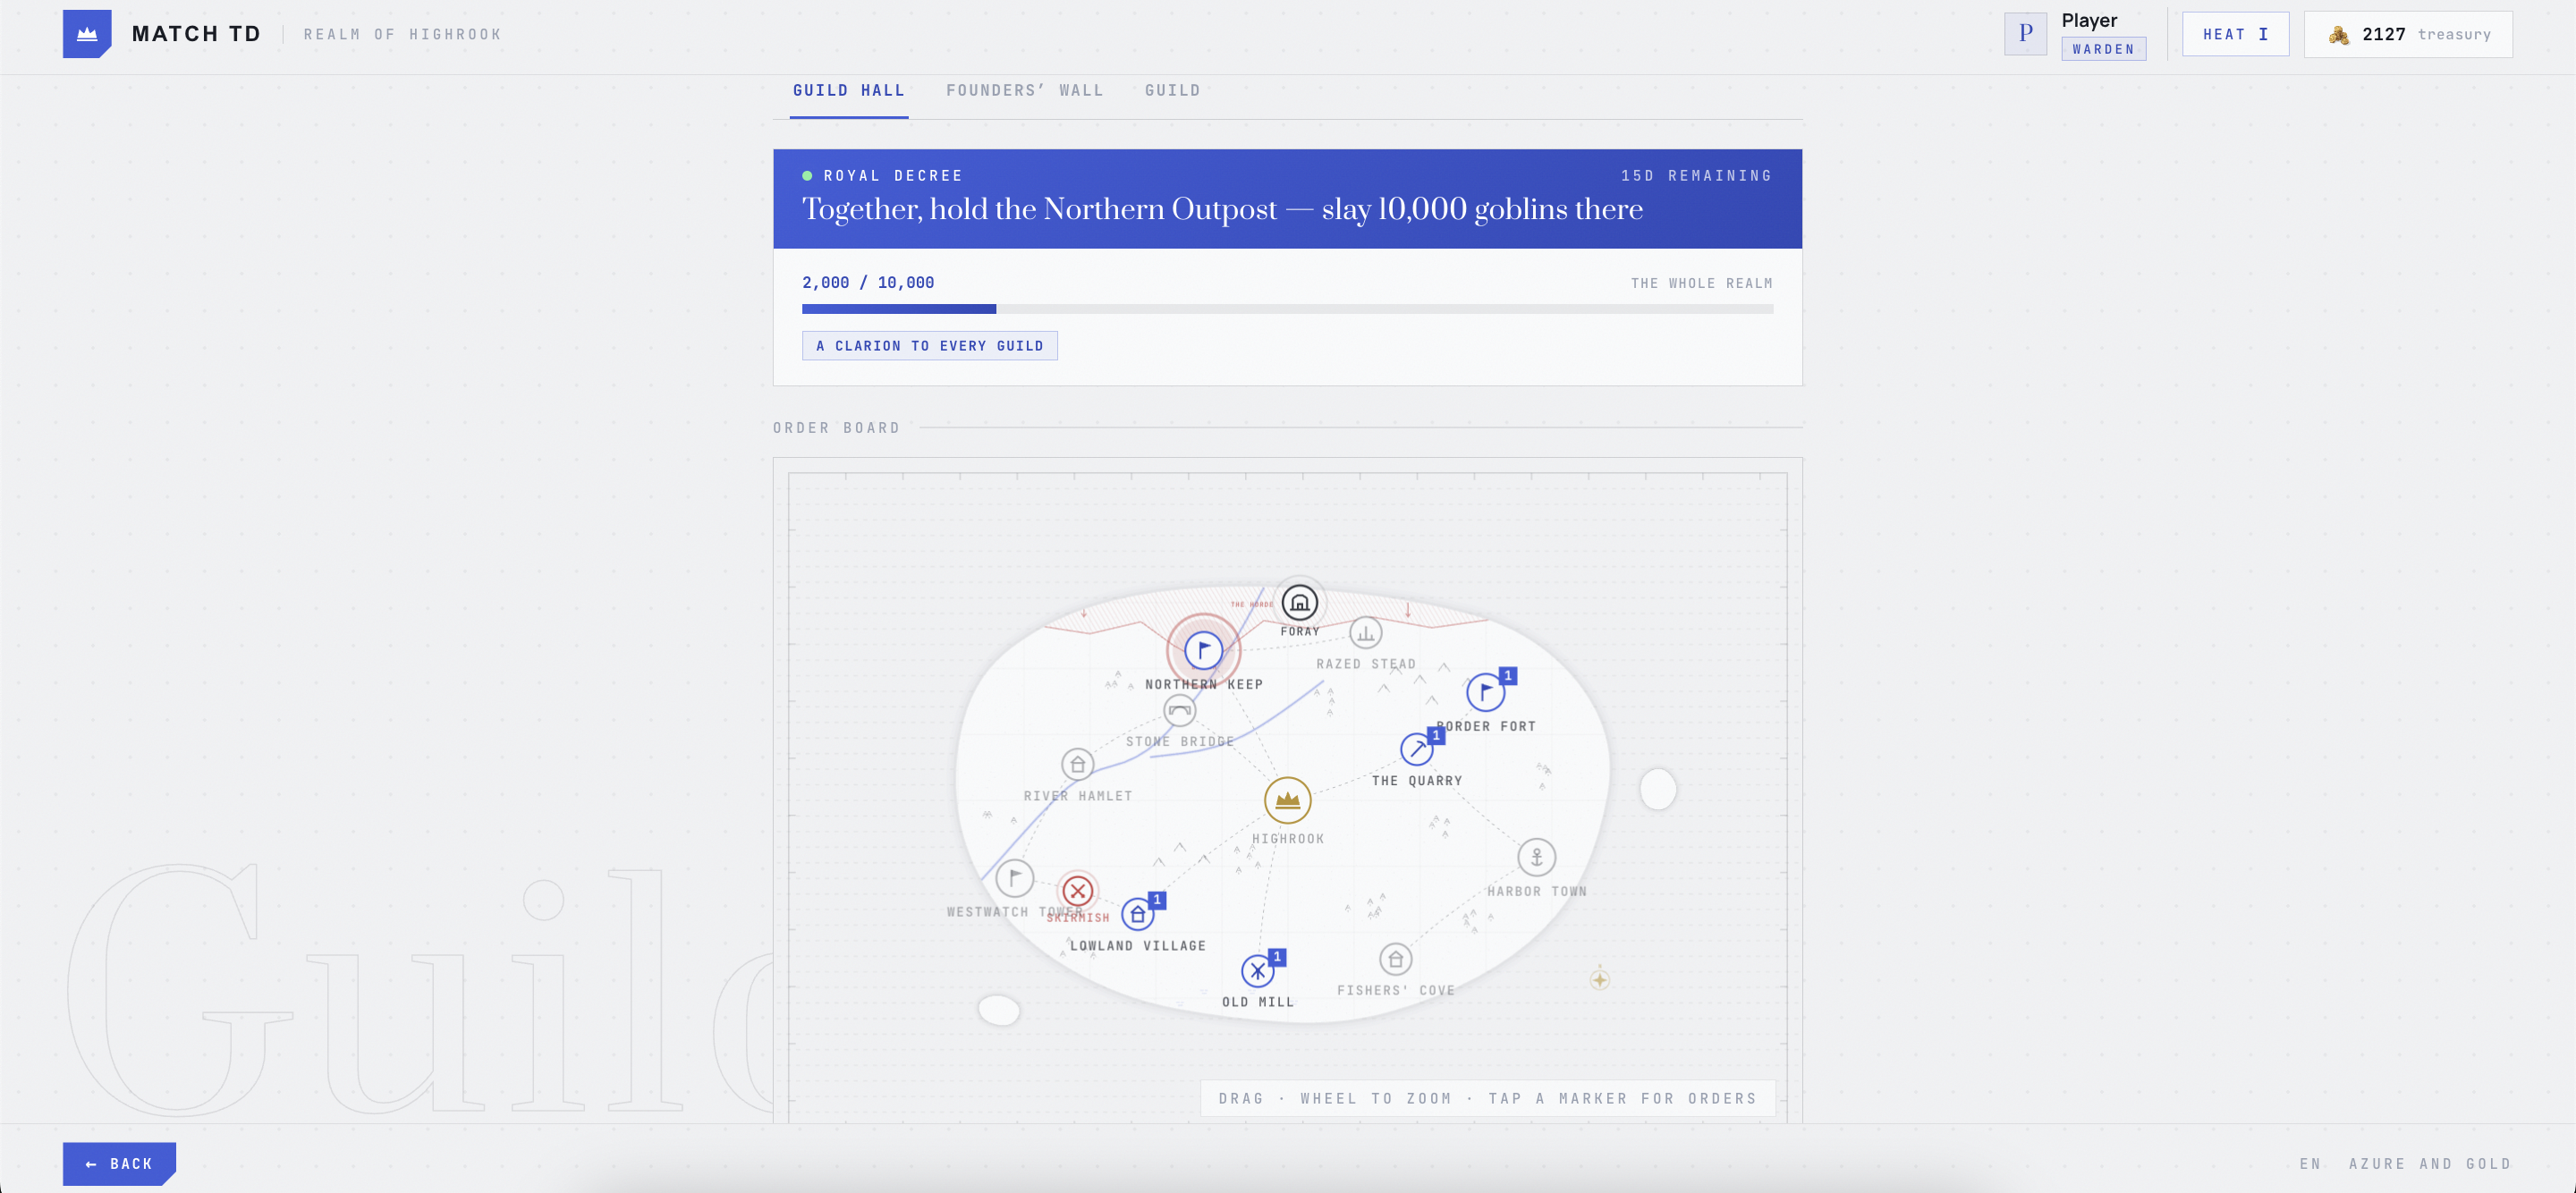Click the Player avatar letter P
The height and width of the screenshot is (1193, 2576).
pos(2025,34)
